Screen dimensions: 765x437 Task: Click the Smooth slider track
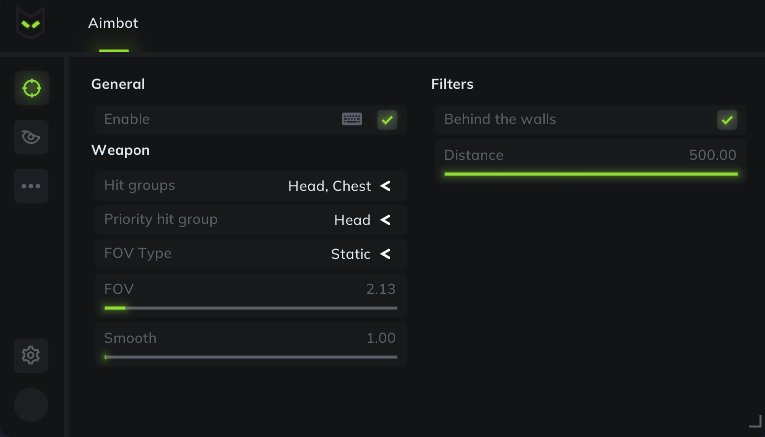coord(250,357)
